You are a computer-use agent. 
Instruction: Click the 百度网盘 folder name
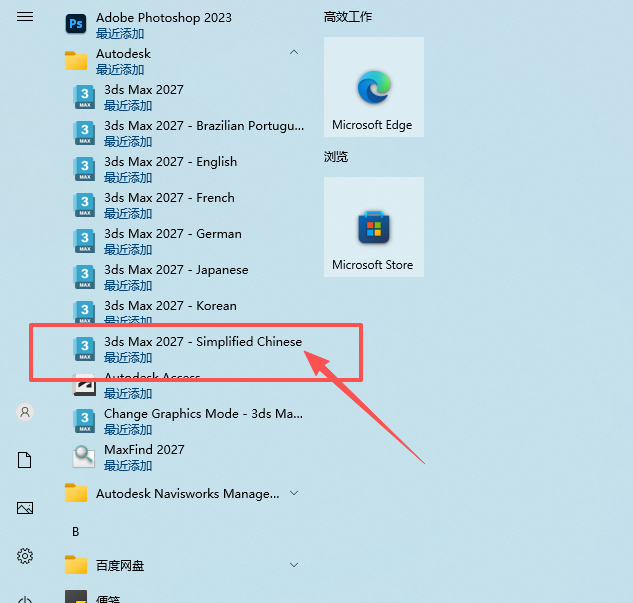coord(120,565)
